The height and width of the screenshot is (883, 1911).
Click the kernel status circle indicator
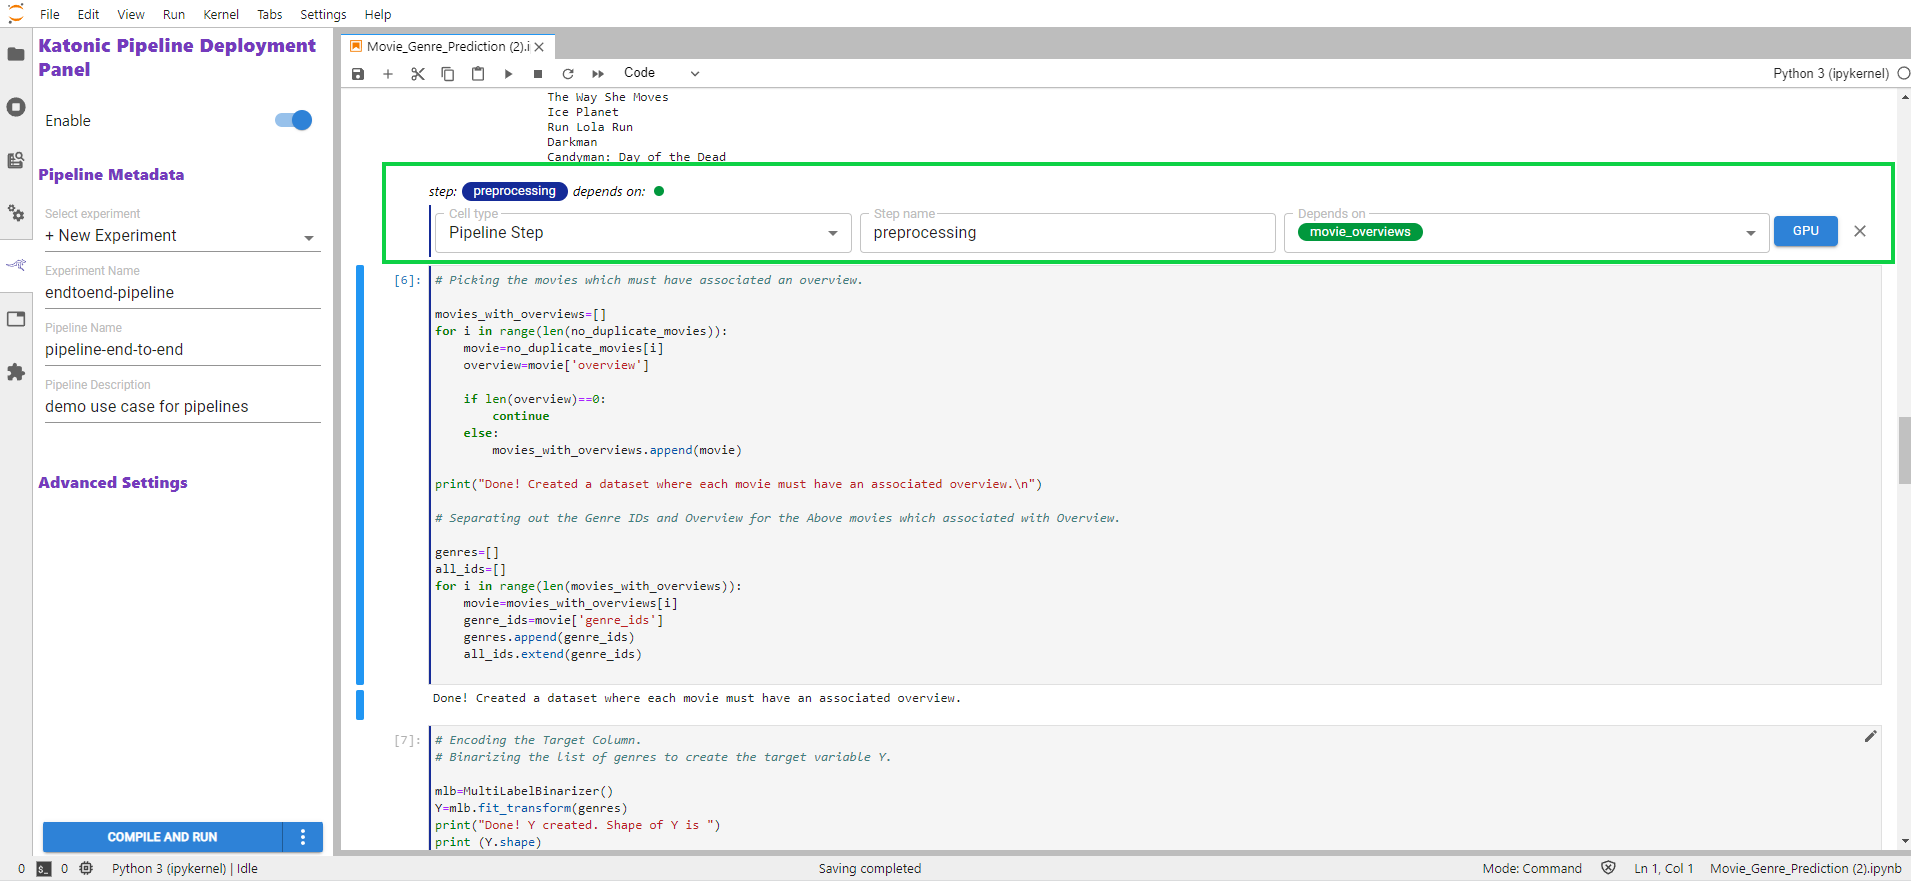pos(1903,73)
